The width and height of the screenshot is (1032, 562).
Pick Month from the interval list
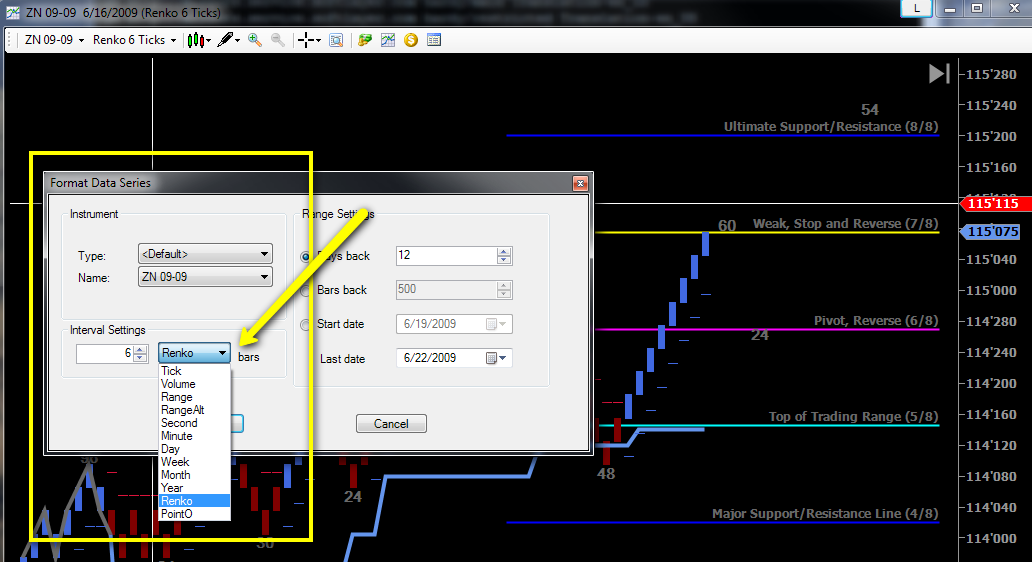(x=194, y=475)
